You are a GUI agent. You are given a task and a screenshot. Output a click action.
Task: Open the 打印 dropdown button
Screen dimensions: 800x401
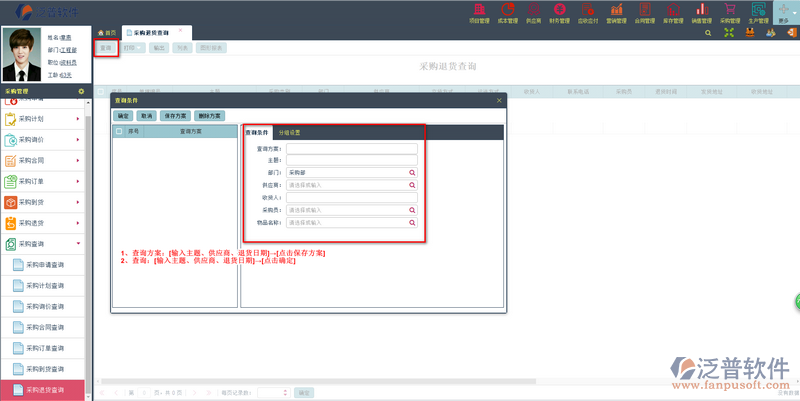pos(133,48)
